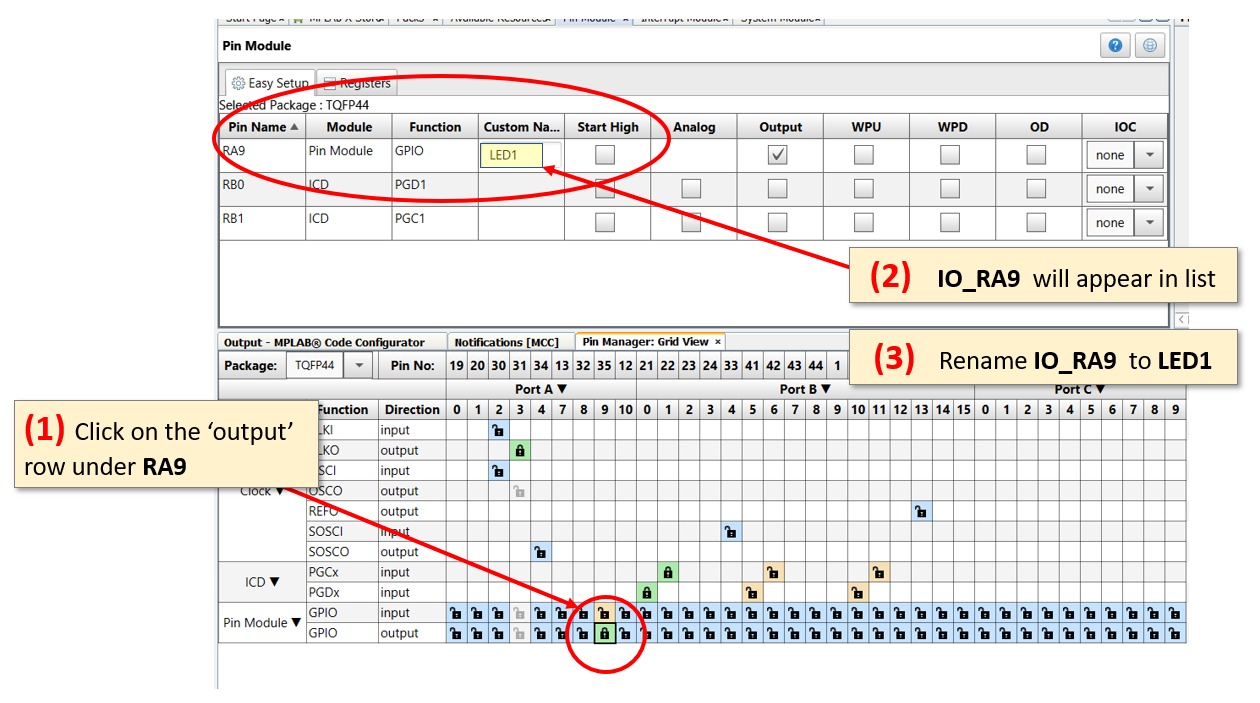
Task: Click the LED1 custom name field
Action: click(x=511, y=155)
